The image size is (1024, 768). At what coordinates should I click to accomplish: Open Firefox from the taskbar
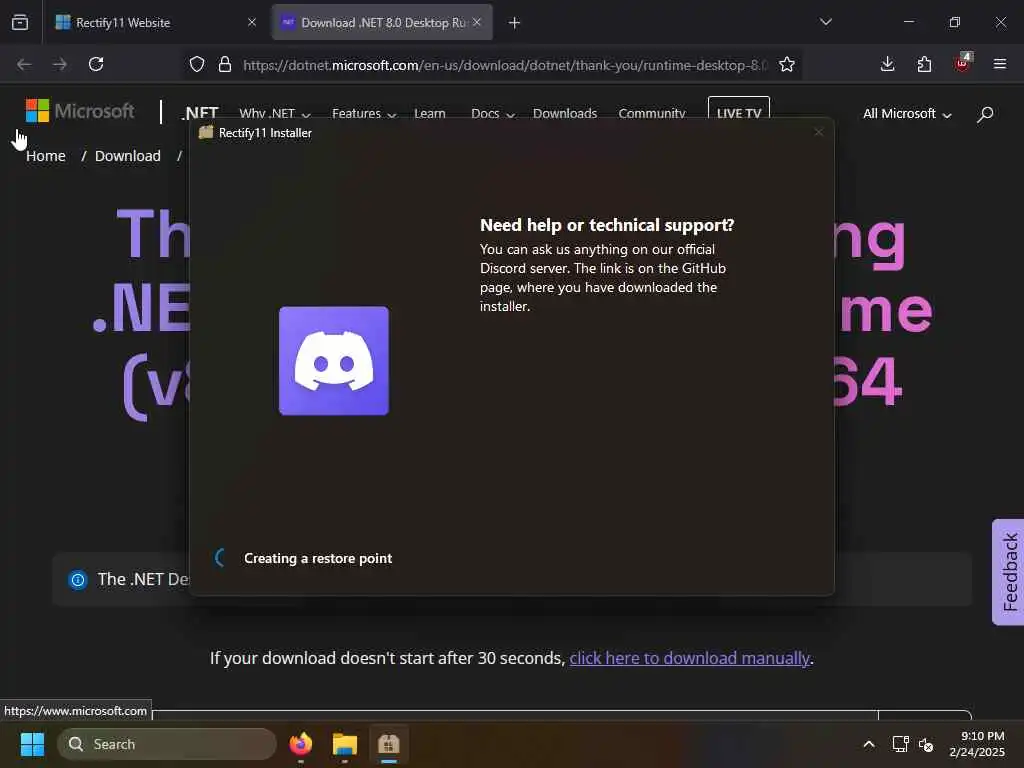(301, 744)
